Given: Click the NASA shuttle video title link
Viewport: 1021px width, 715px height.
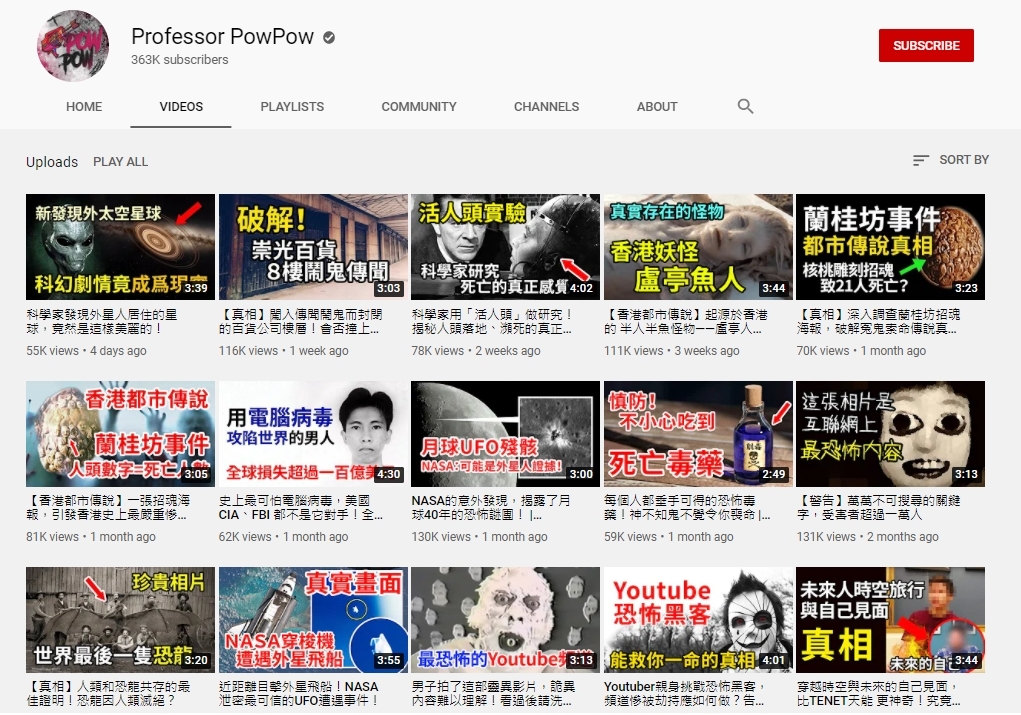Looking at the screenshot, I should tap(312, 694).
